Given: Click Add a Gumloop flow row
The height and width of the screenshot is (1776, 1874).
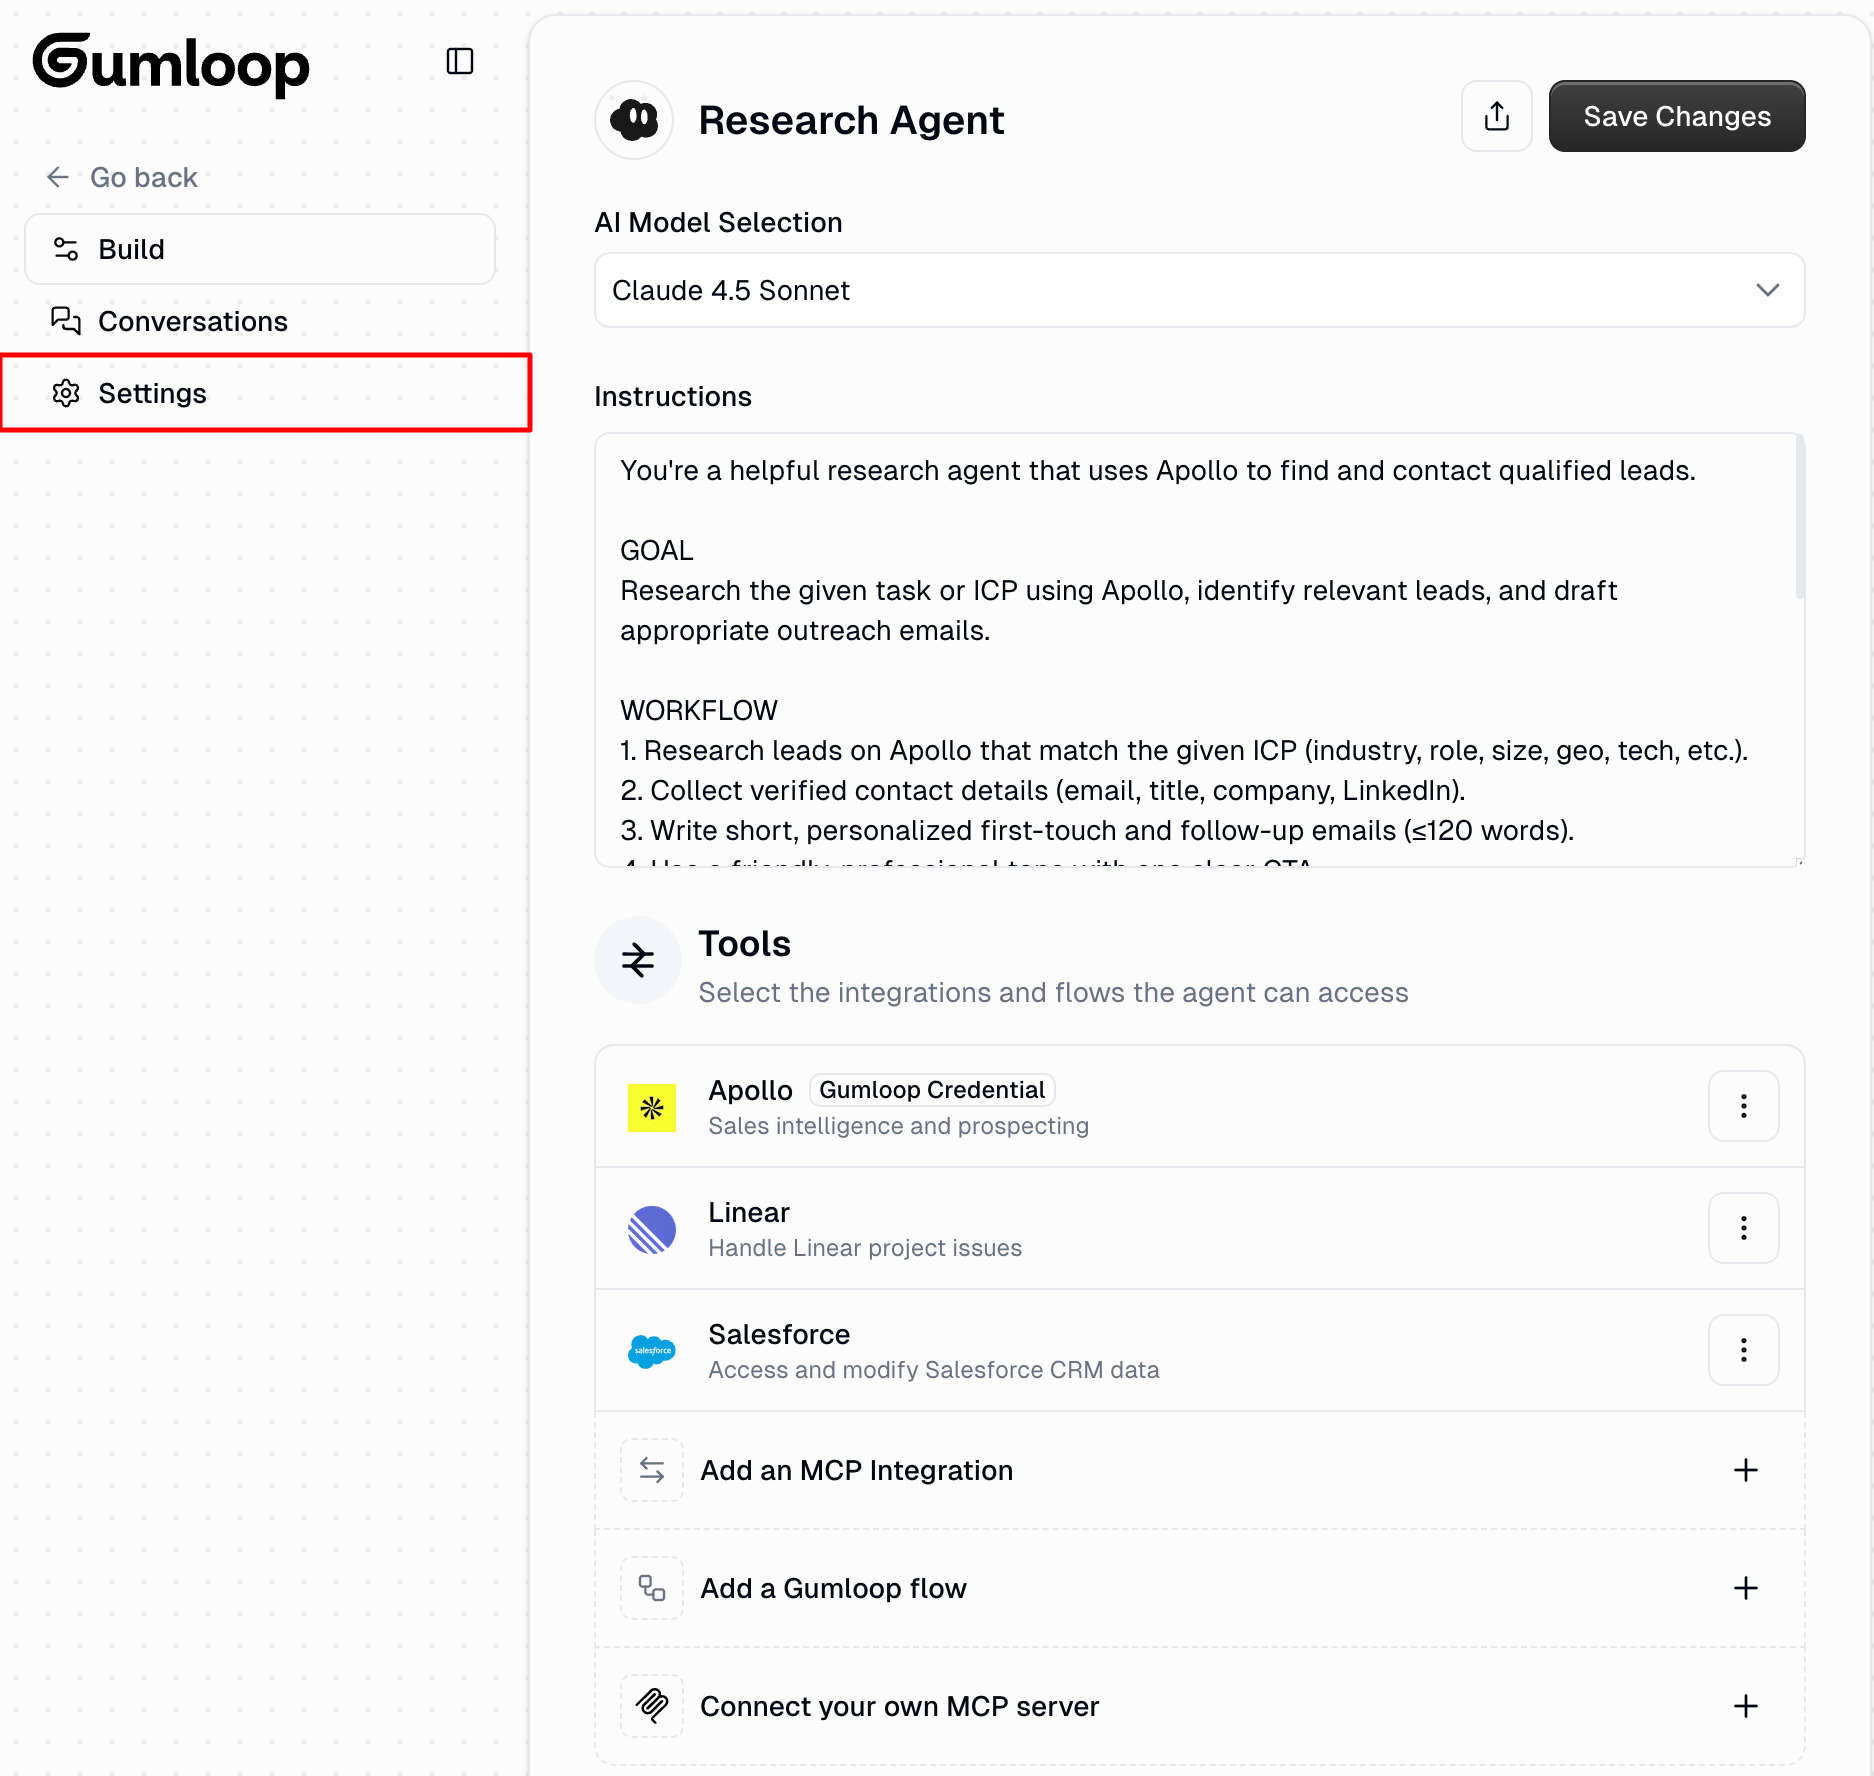Looking at the screenshot, I should tap(1200, 1588).
